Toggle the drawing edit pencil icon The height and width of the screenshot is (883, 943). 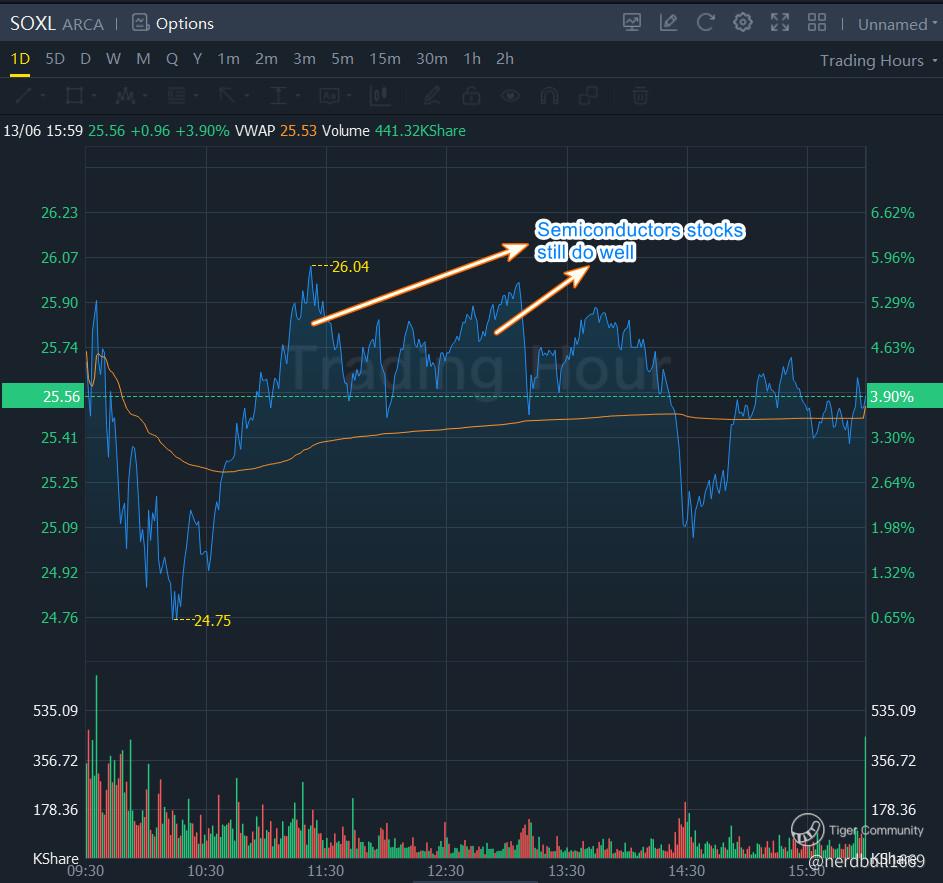668,23
